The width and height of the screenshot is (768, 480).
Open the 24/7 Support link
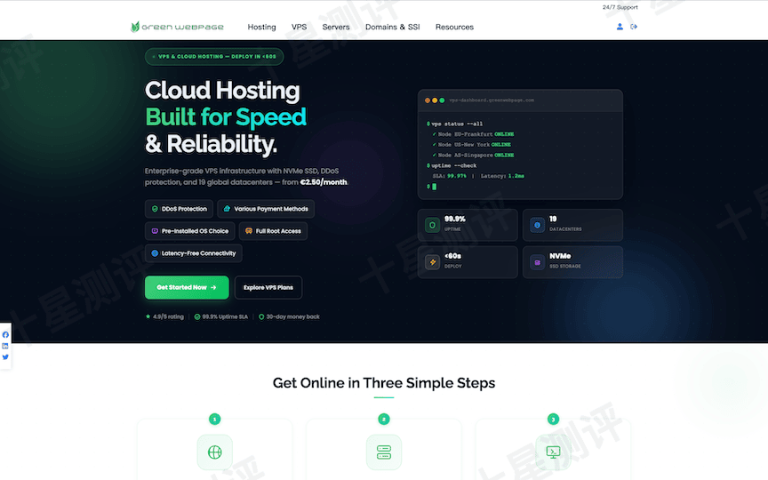[619, 7]
